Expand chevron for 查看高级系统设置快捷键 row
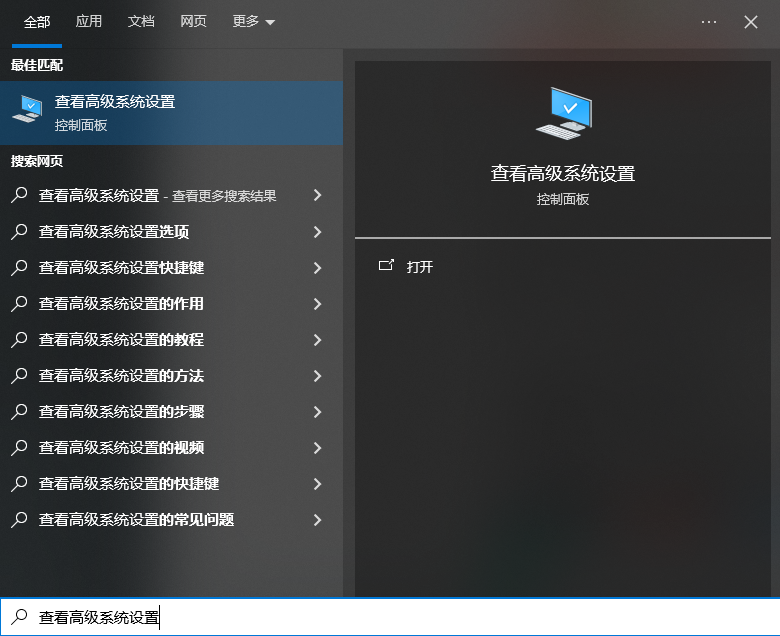The height and width of the screenshot is (636, 780). tap(317, 268)
